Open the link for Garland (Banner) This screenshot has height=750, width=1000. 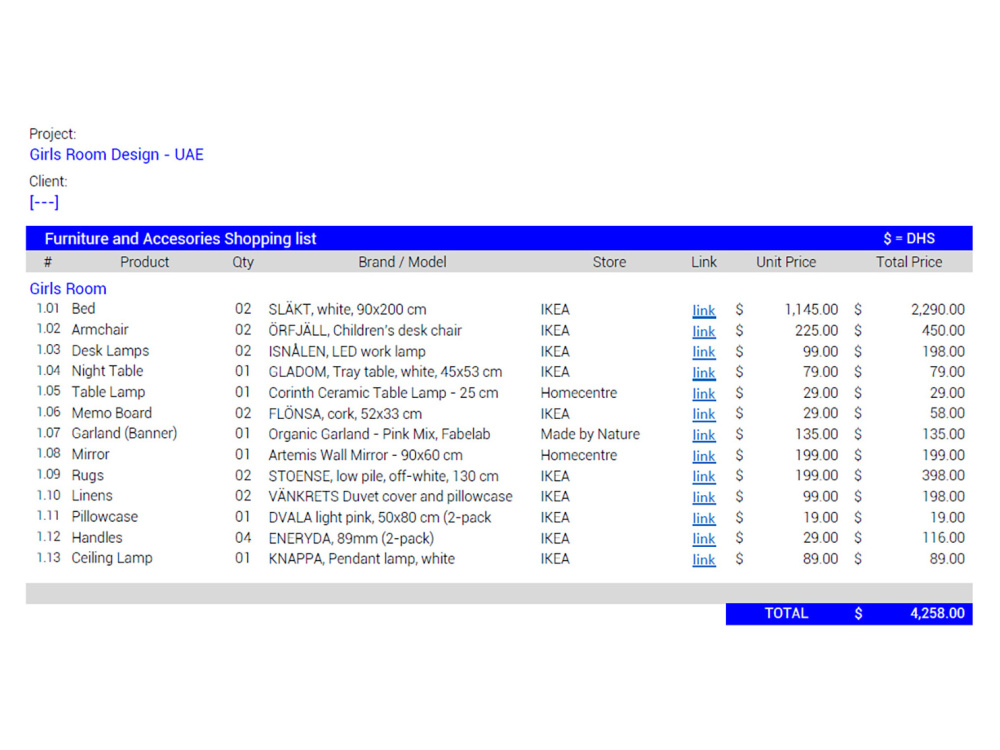pos(703,435)
